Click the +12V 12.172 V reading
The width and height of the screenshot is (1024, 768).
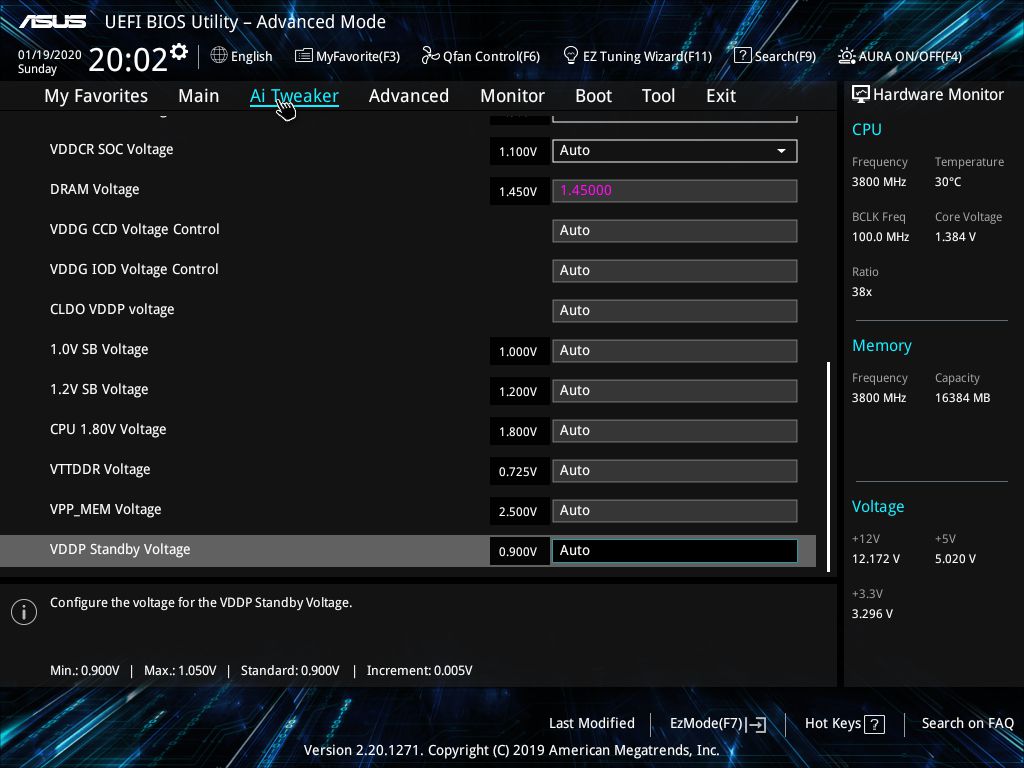[876, 559]
